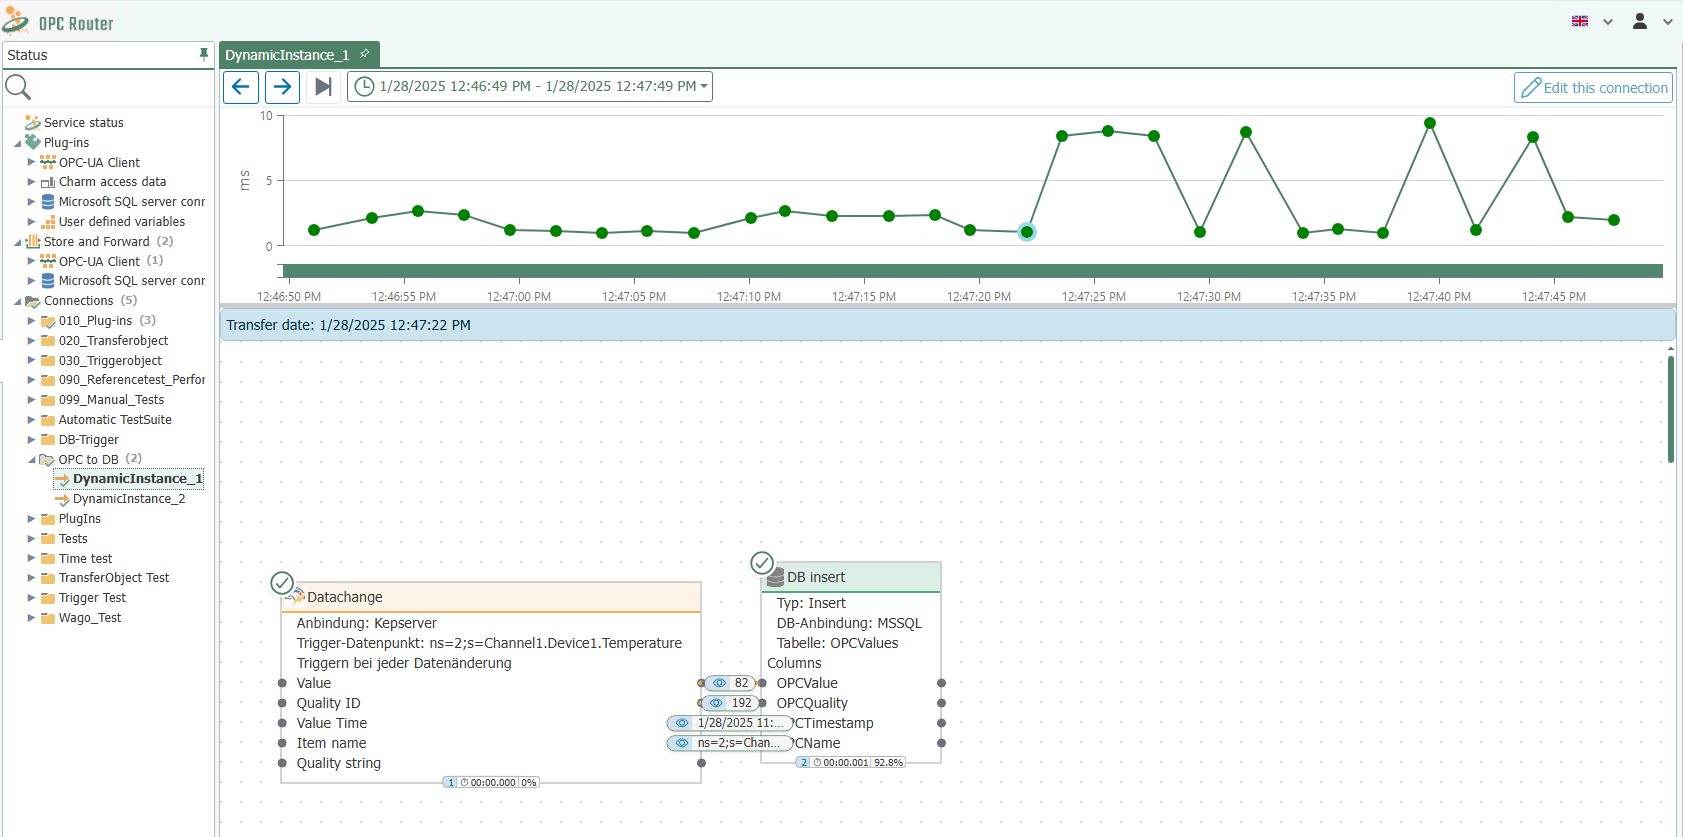Click the green timeline bar under chart
Image resolution: width=1683 pixels, height=837 pixels.
[972, 271]
